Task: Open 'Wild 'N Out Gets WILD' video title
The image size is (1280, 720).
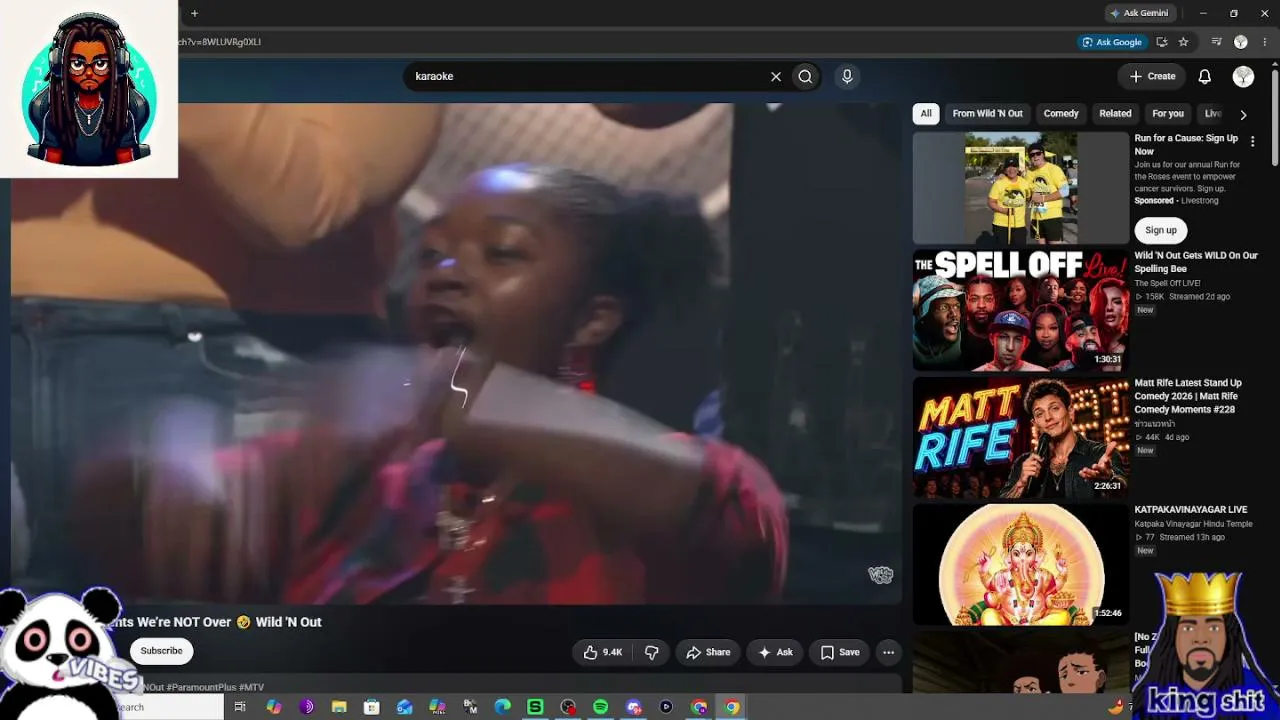Action: [1196, 262]
